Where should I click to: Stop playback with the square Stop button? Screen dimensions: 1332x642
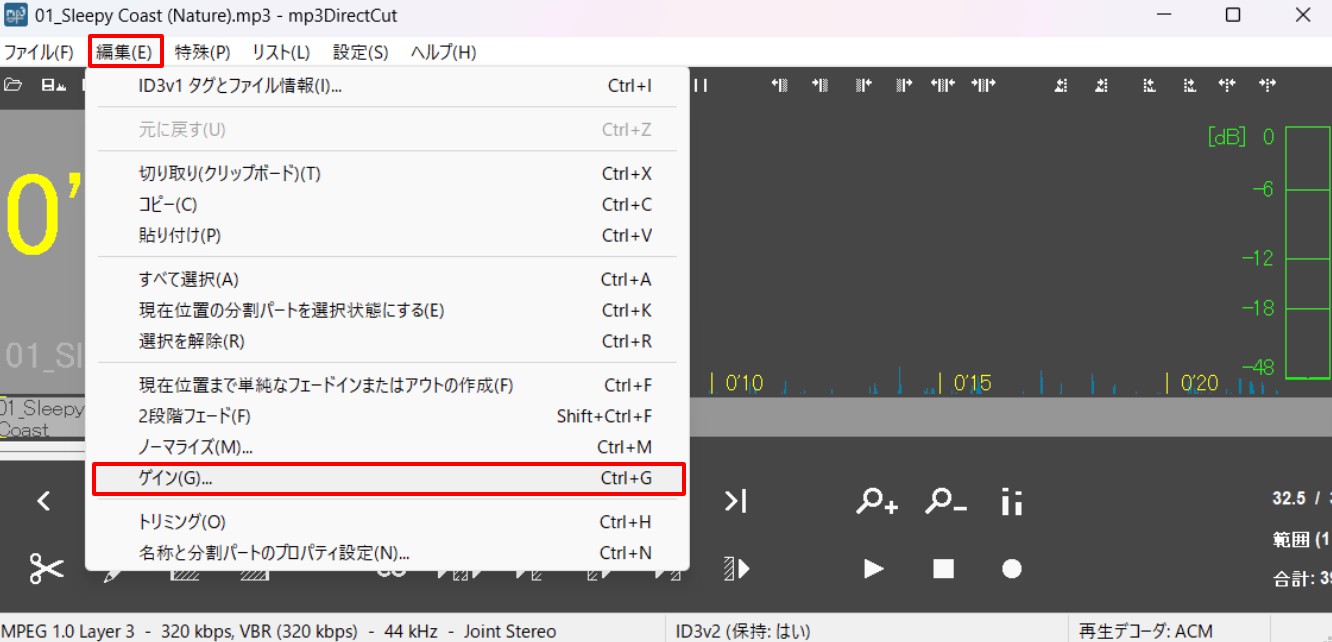point(943,568)
